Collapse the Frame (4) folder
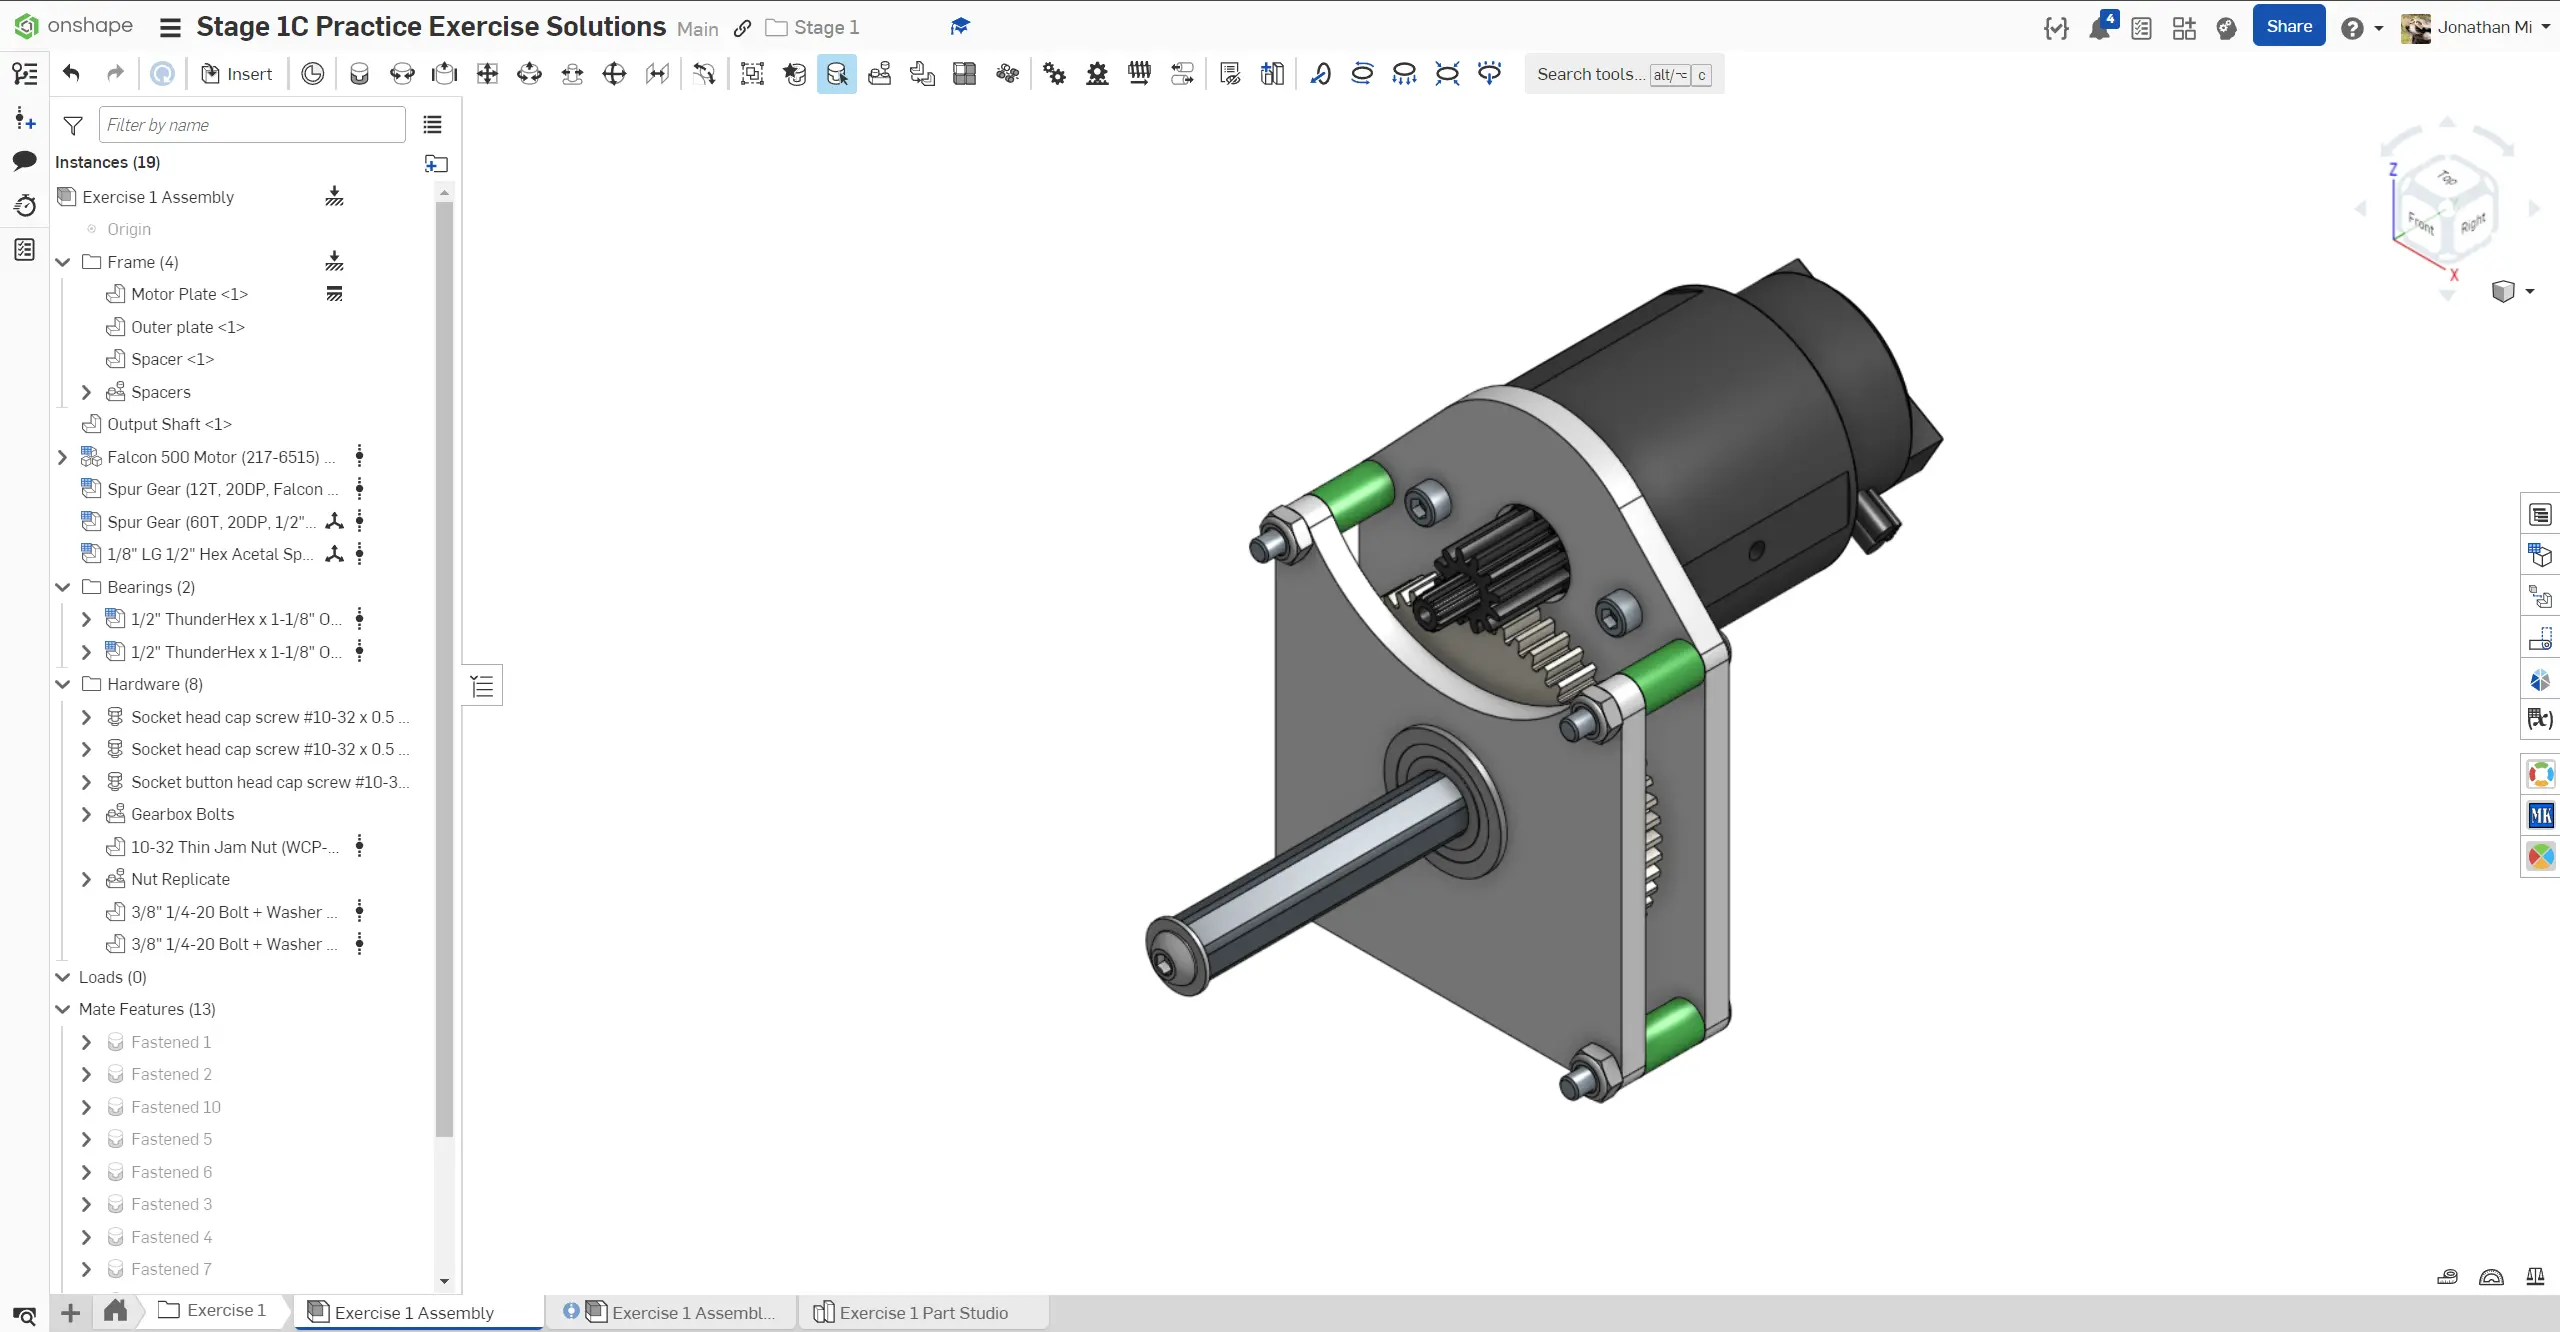Screen dimensions: 2560x1332 [x=63, y=262]
